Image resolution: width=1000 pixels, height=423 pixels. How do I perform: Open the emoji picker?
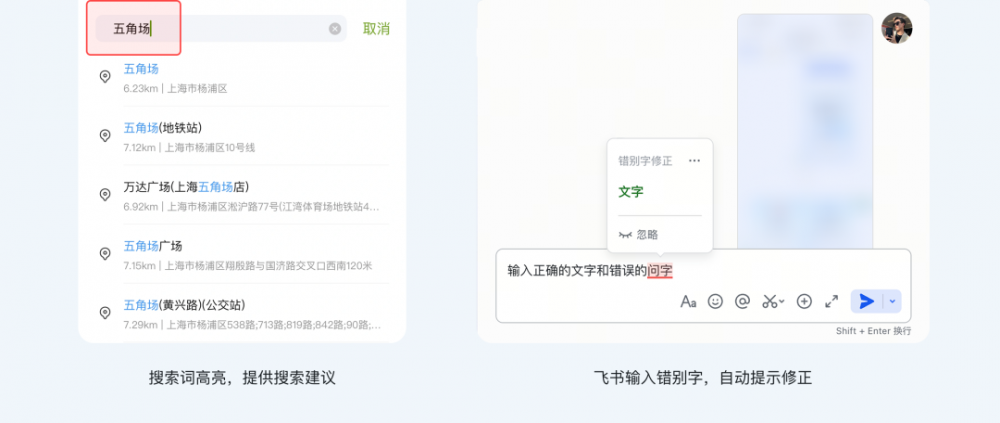pyautogui.click(x=716, y=301)
